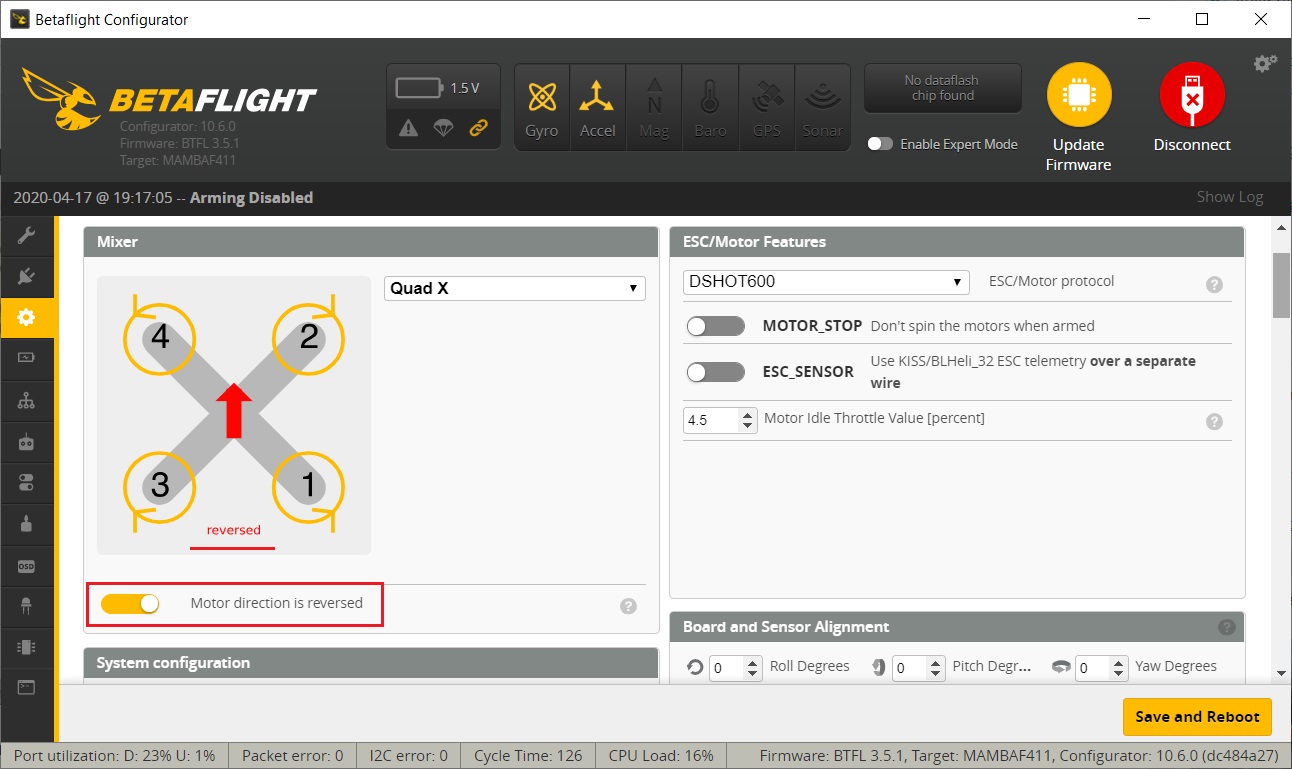
Task: Click the Mag sensor indicator
Action: (x=654, y=107)
